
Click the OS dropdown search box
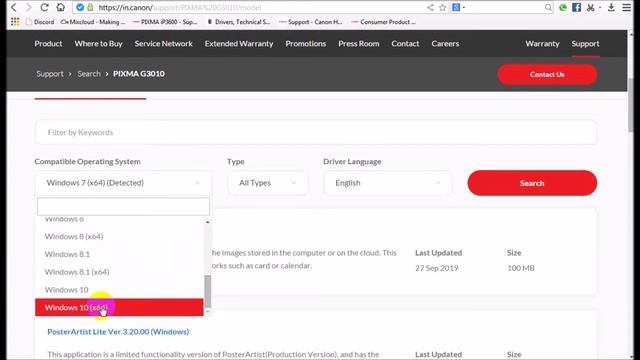coord(123,207)
